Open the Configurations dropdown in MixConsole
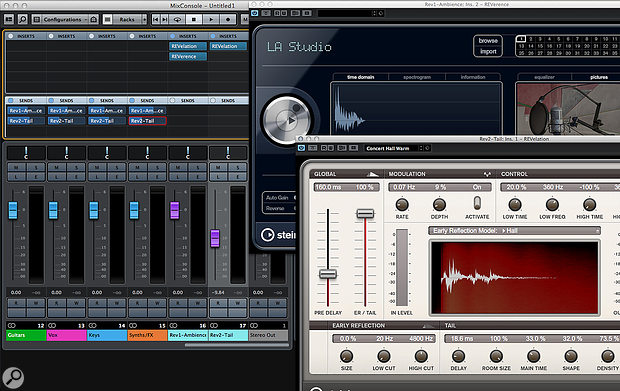Viewport: 620px width, 391px height. click(65, 19)
